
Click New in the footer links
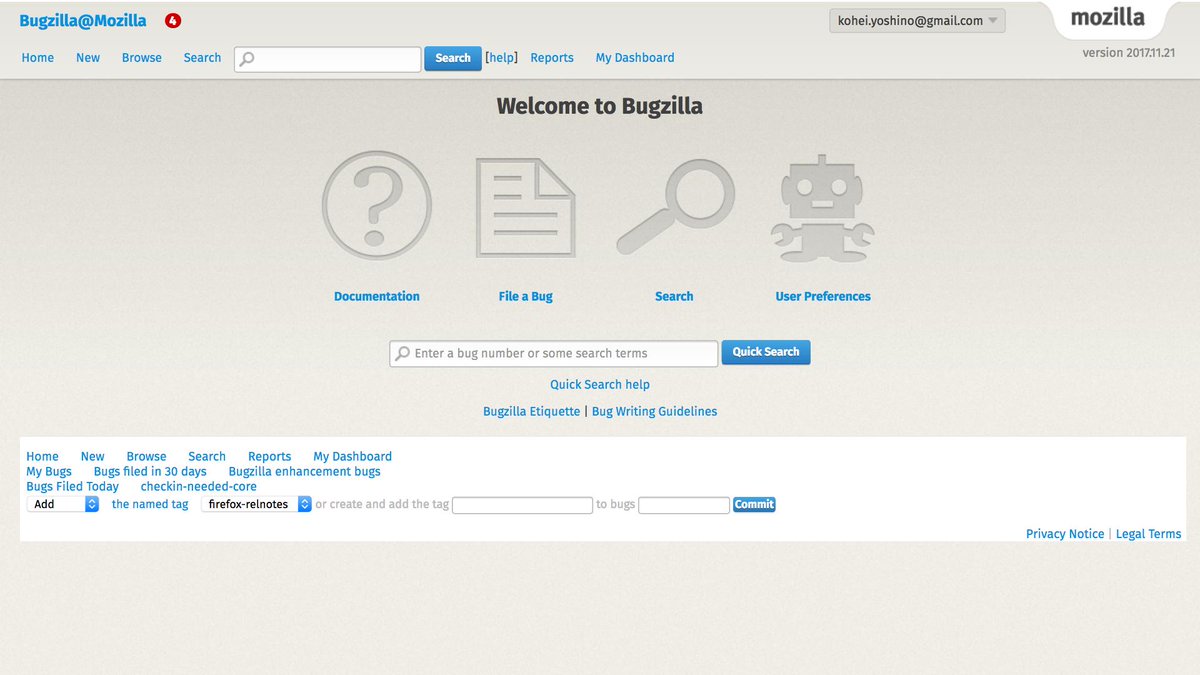point(92,456)
